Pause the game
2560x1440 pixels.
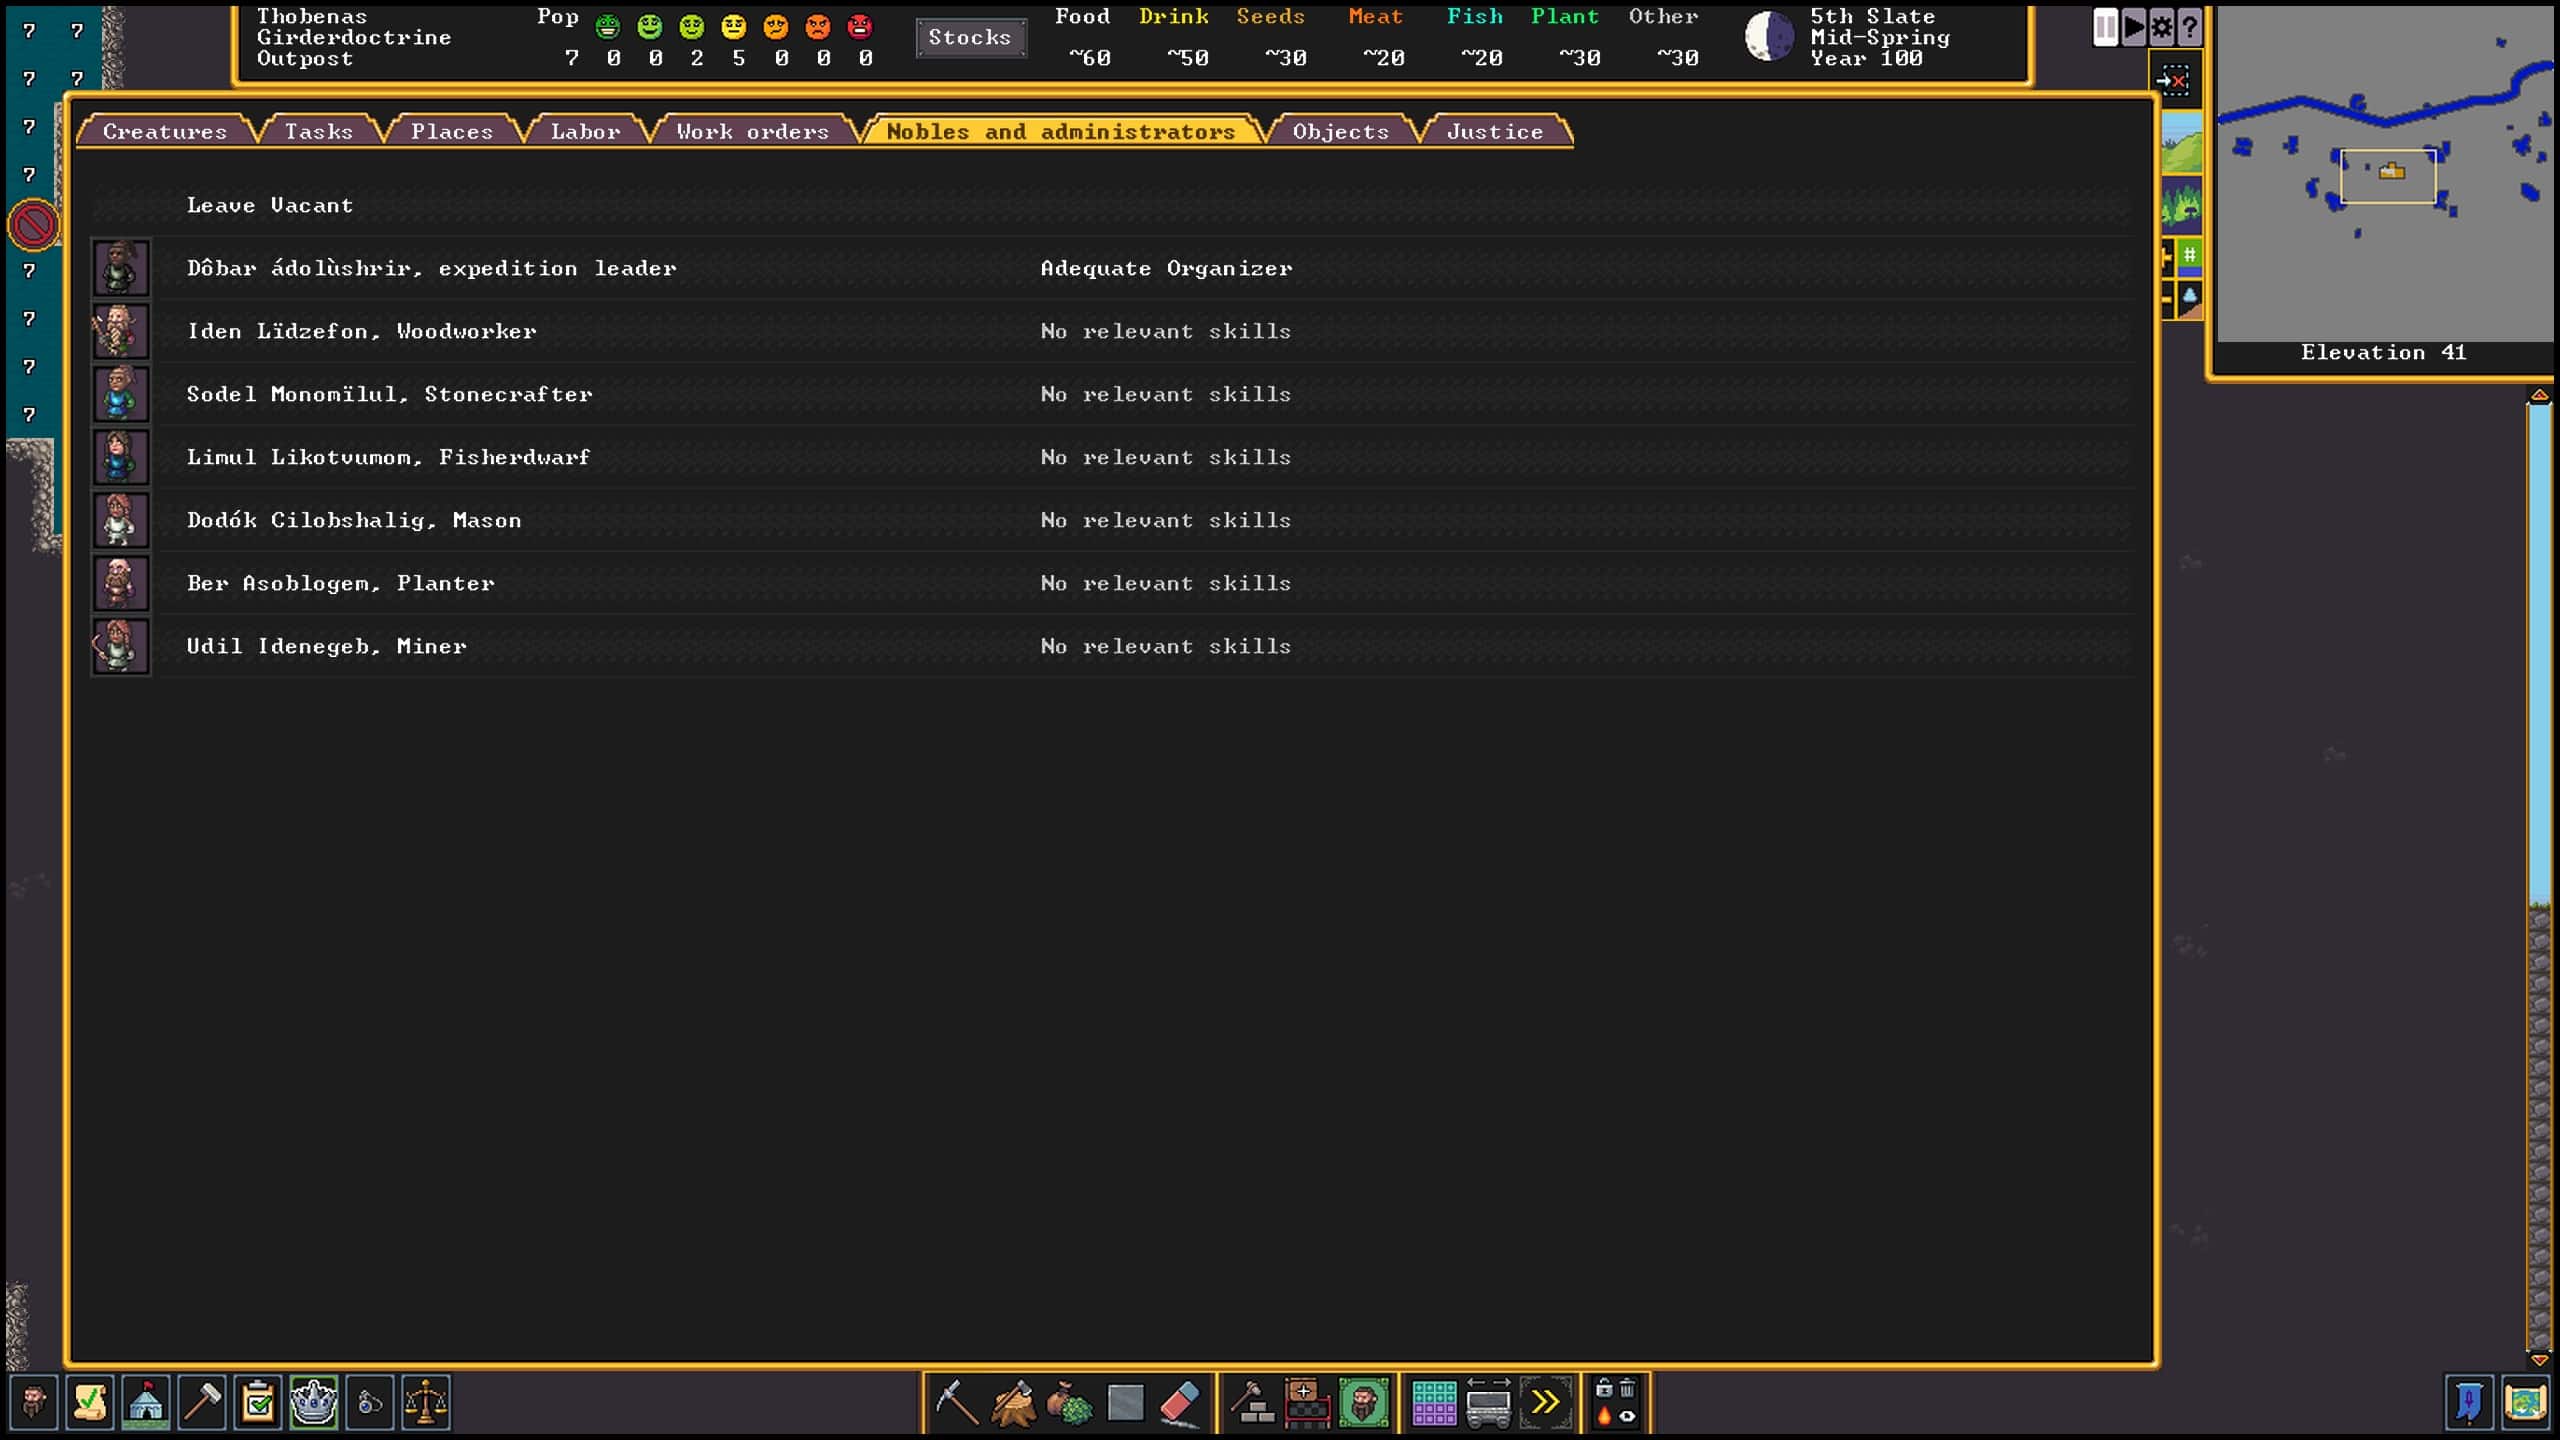2105,27
